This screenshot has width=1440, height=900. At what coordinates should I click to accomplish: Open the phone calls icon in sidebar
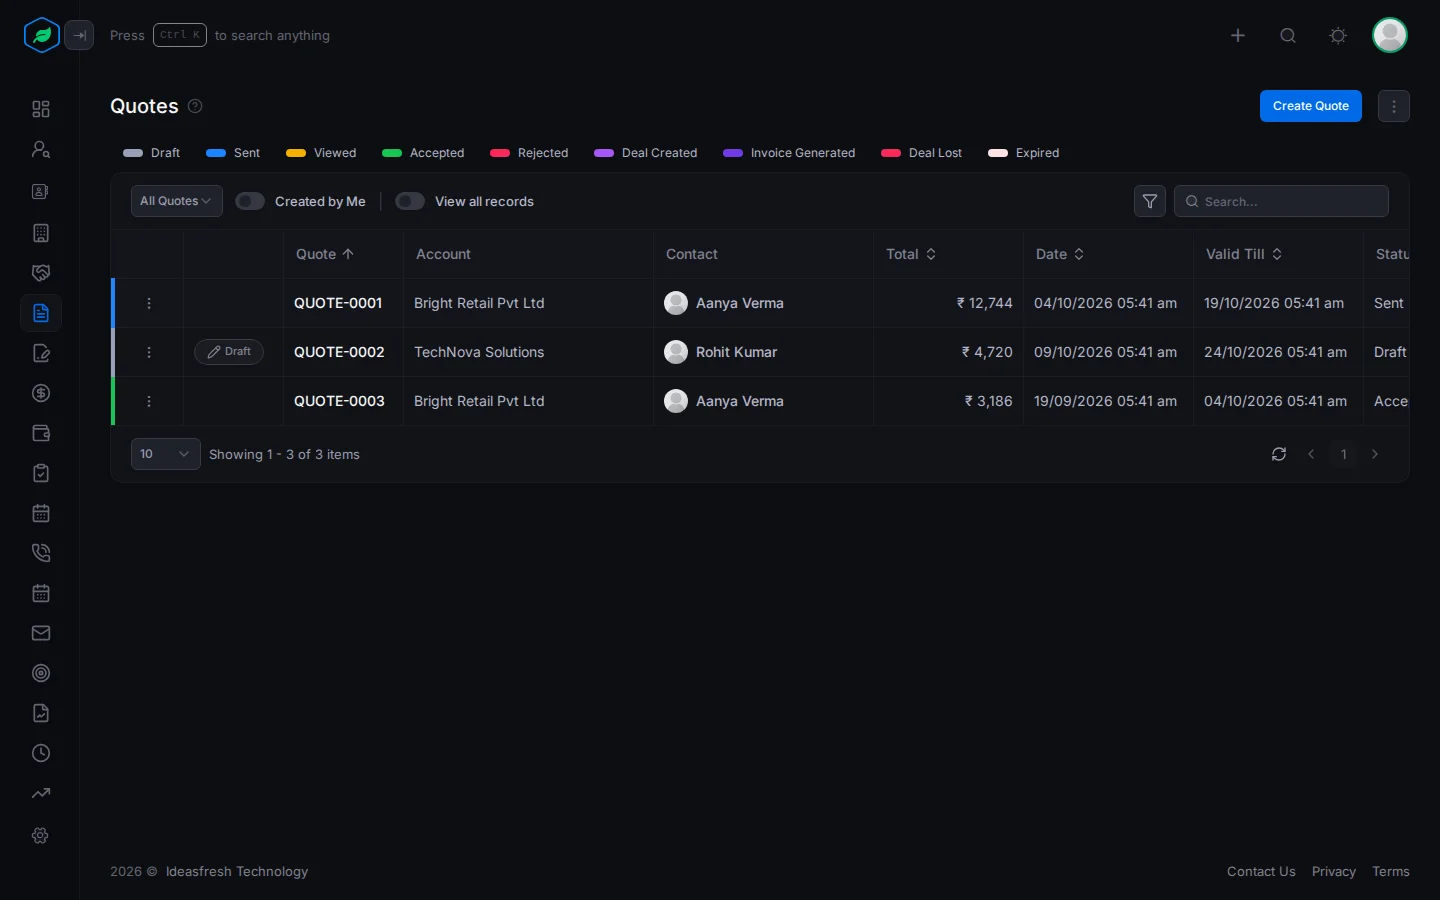[x=41, y=553]
